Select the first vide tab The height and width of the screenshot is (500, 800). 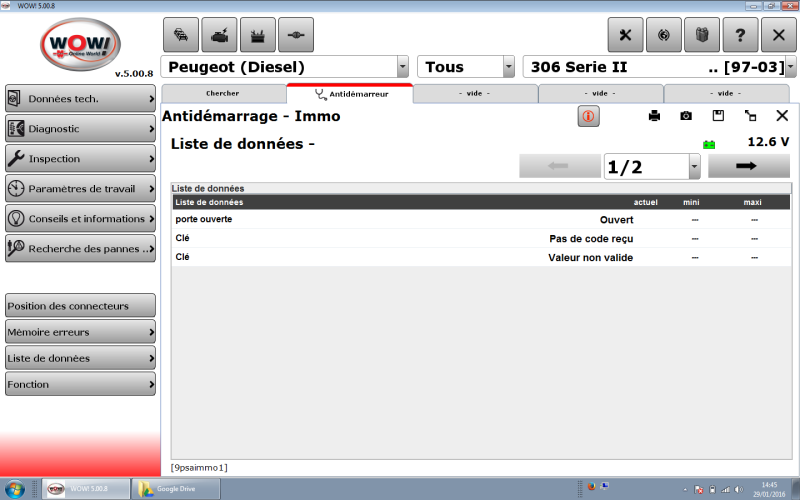474,93
